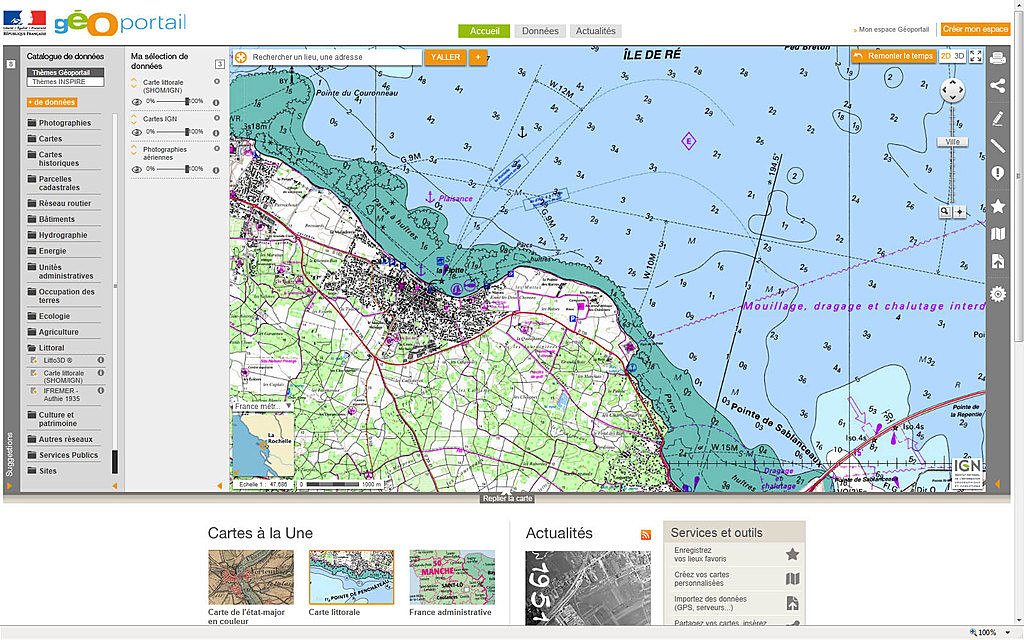This screenshot has height=640, width=1024.
Task: Click the import data file icon in sidebar
Action: [997, 261]
